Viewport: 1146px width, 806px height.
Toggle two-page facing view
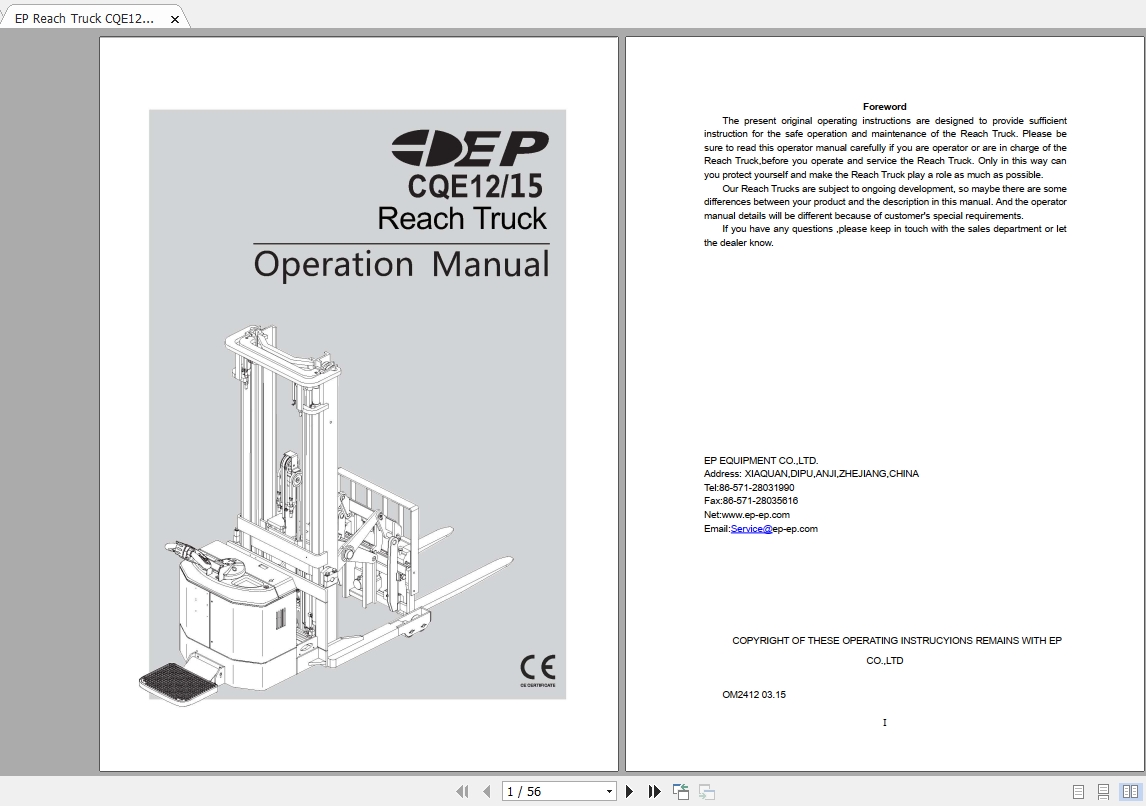1131,791
